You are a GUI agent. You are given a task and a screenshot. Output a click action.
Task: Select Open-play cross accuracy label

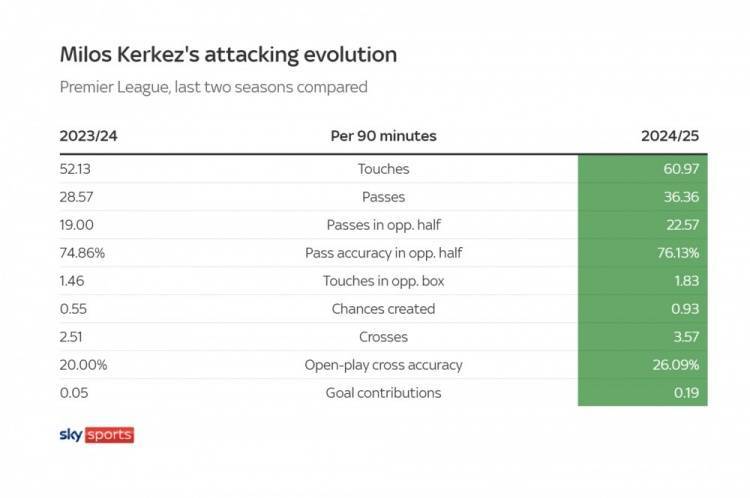coord(384,365)
